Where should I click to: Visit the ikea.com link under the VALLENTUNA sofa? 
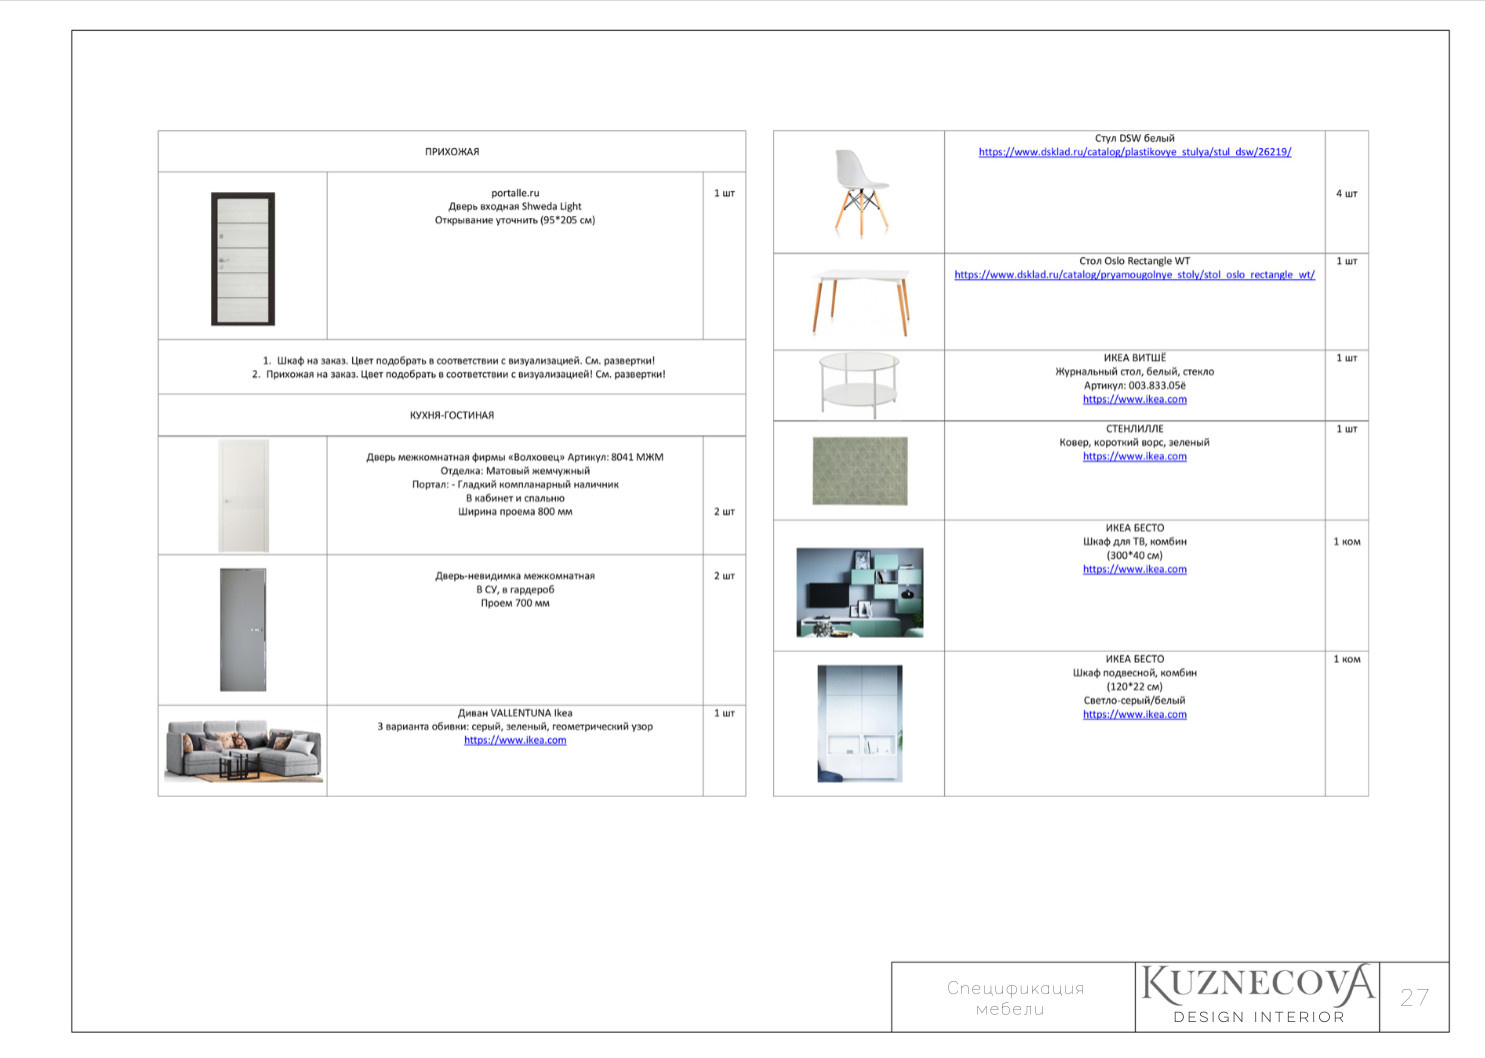(515, 740)
